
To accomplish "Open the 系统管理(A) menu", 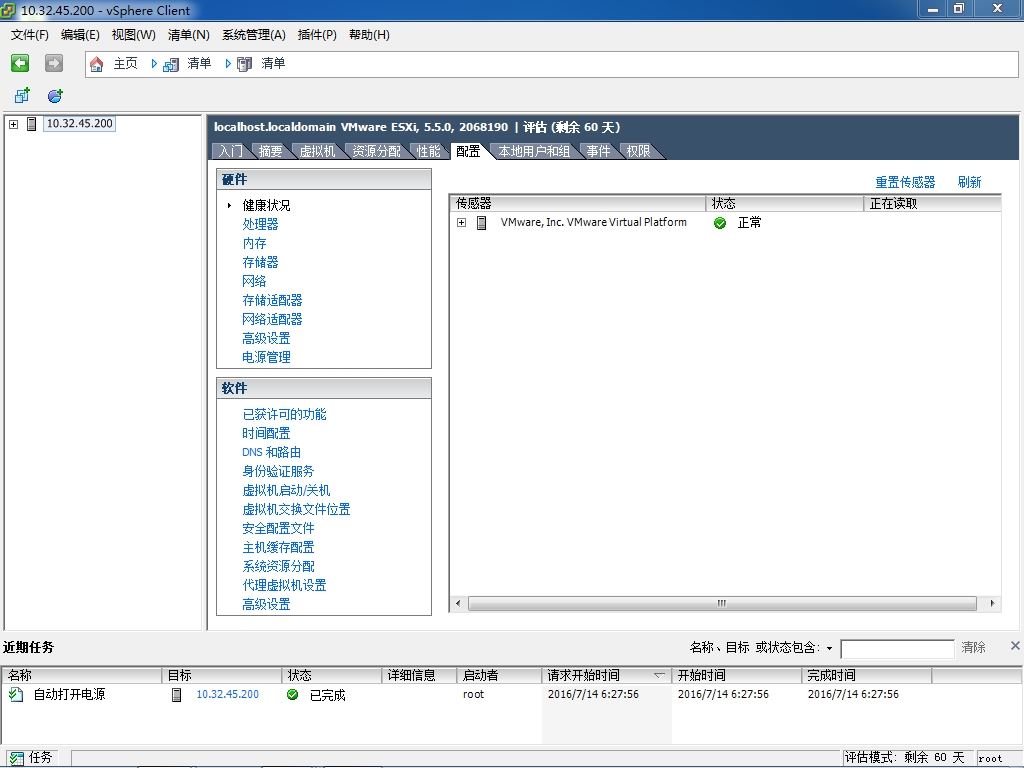I will click(254, 35).
